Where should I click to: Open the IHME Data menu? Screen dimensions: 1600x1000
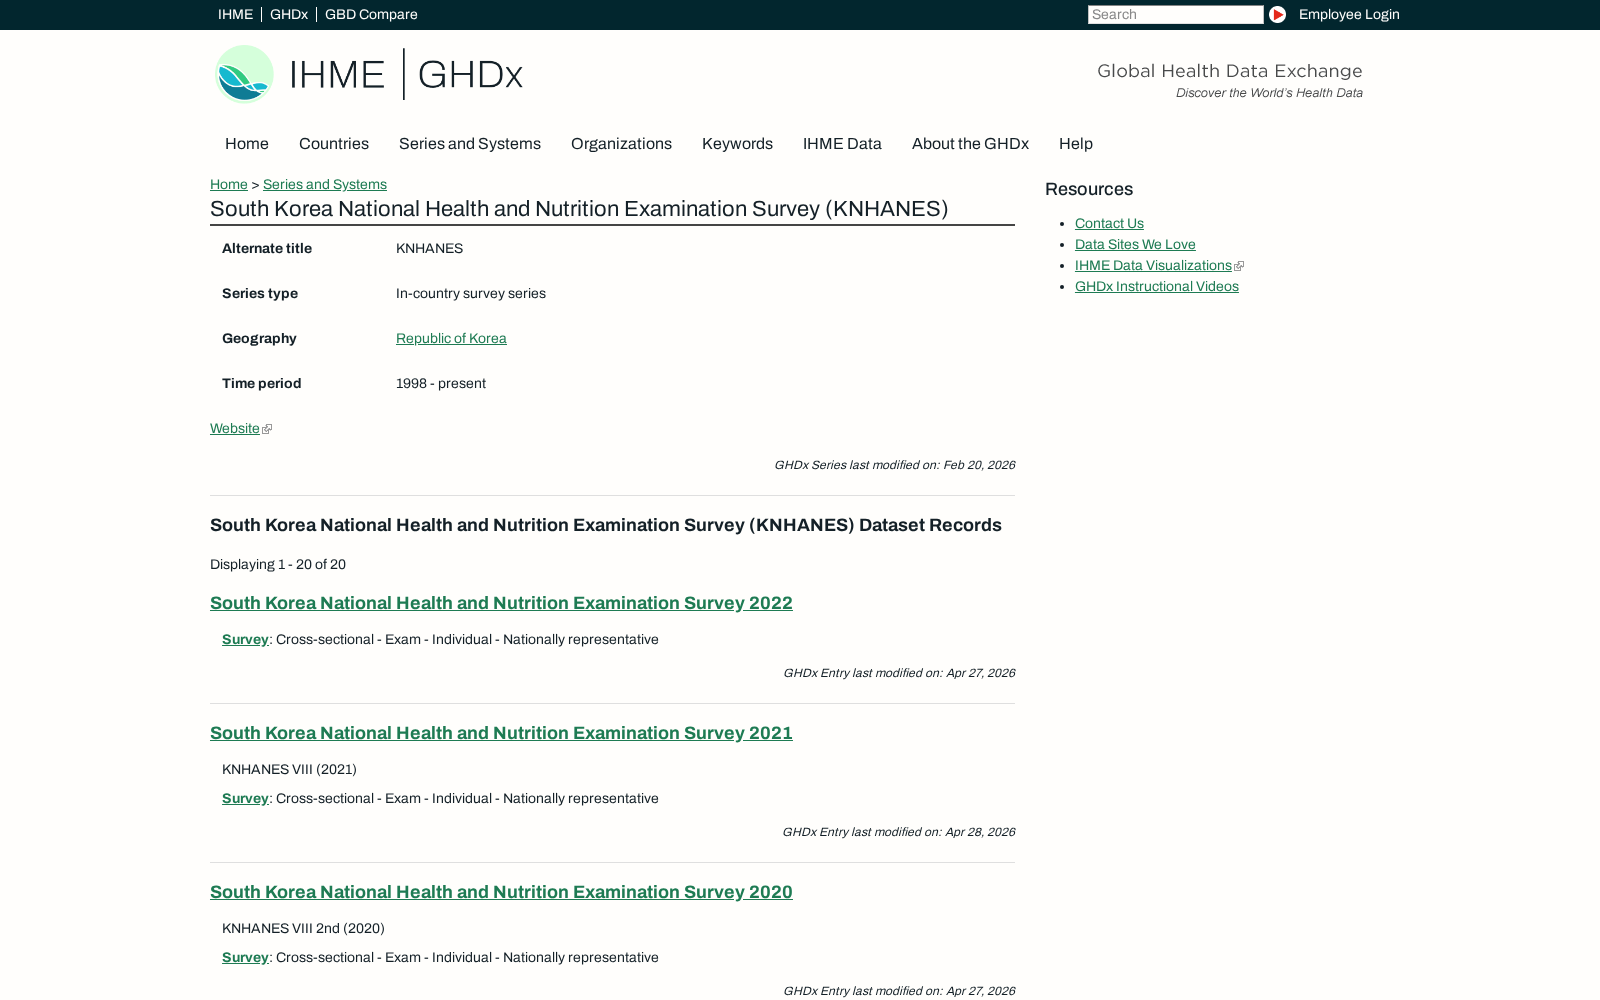coord(842,144)
